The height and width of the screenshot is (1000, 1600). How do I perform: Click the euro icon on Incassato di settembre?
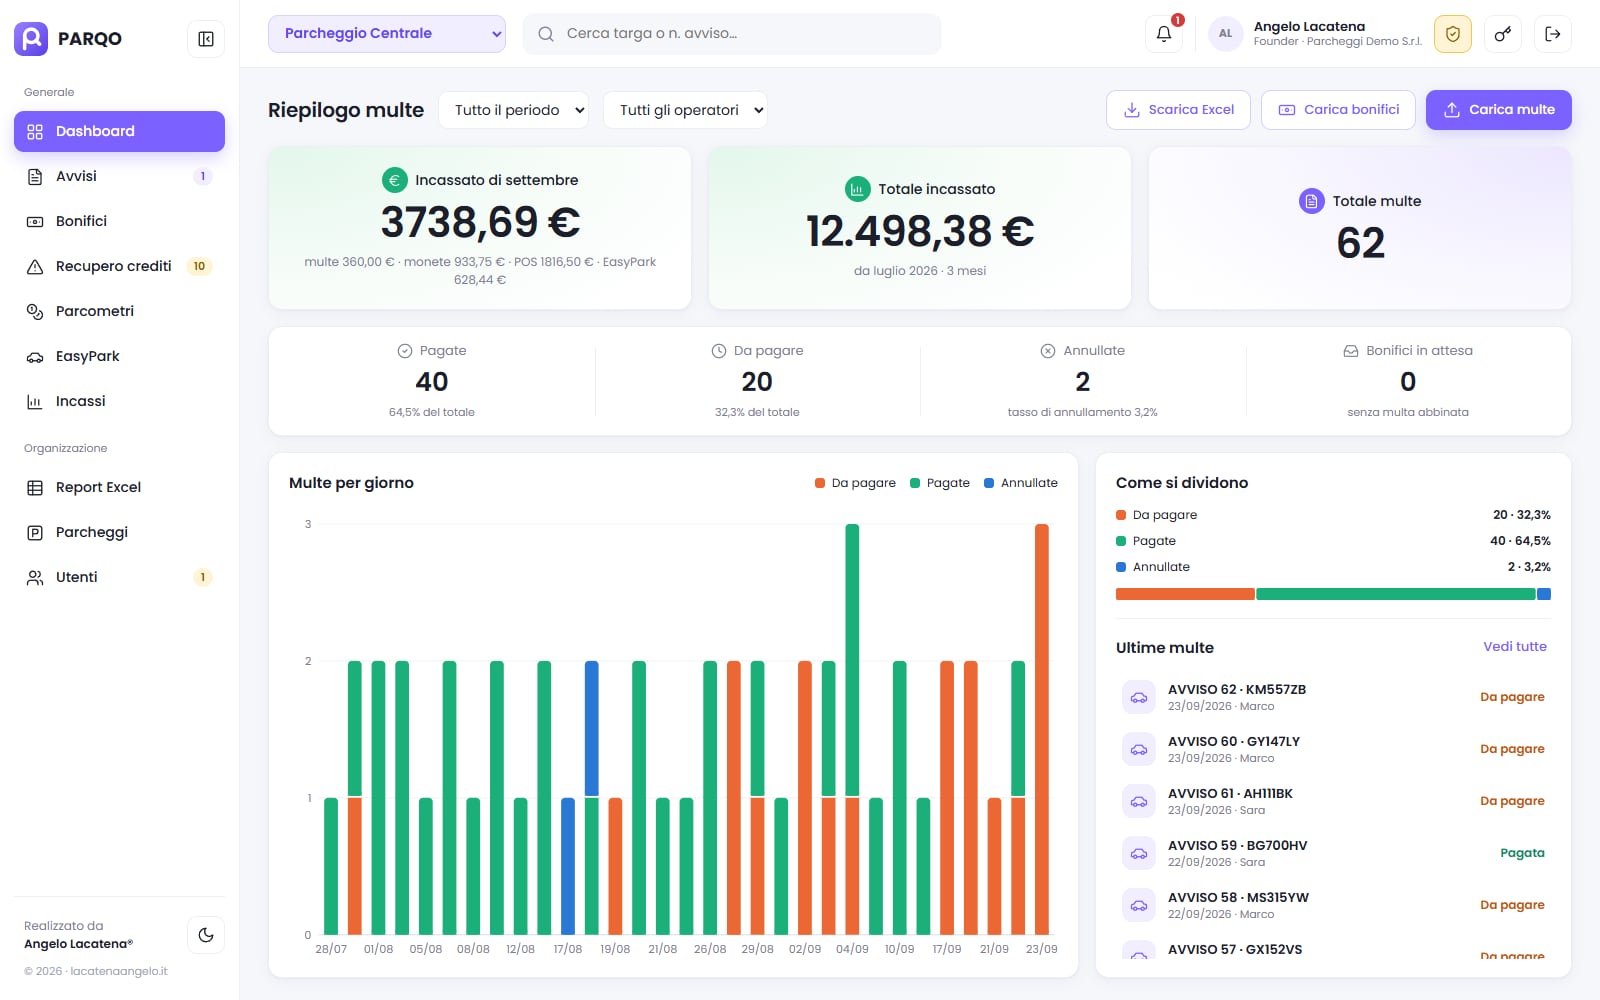(394, 180)
